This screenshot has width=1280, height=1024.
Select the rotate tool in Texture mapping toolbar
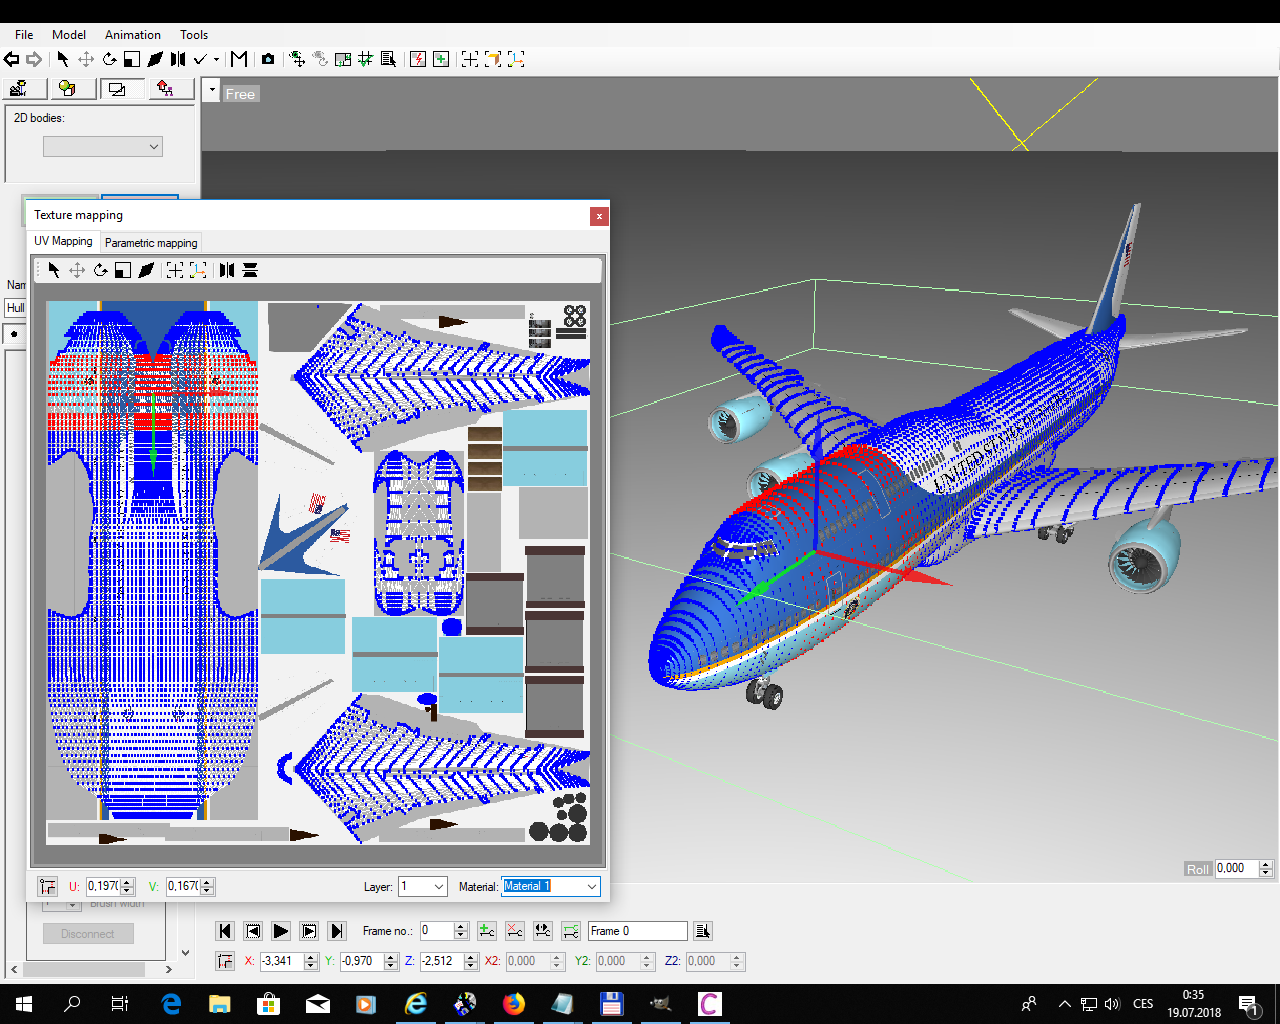click(100, 270)
